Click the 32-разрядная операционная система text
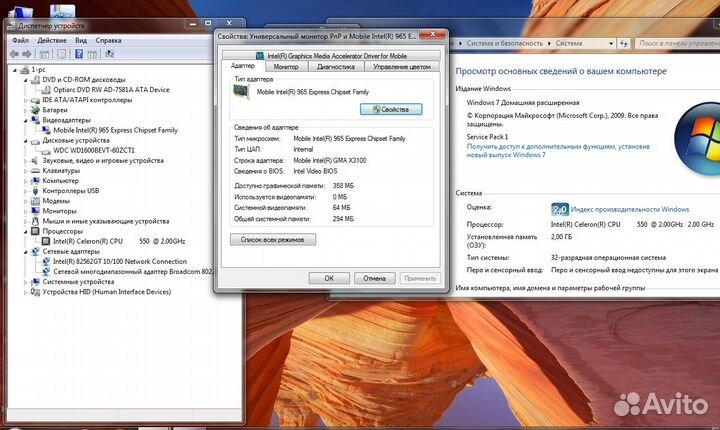 608,258
